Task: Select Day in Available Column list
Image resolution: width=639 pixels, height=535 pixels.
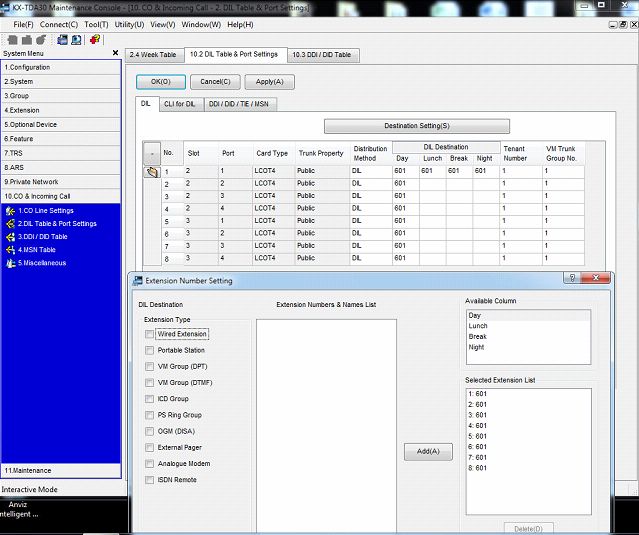Action: [x=528, y=315]
